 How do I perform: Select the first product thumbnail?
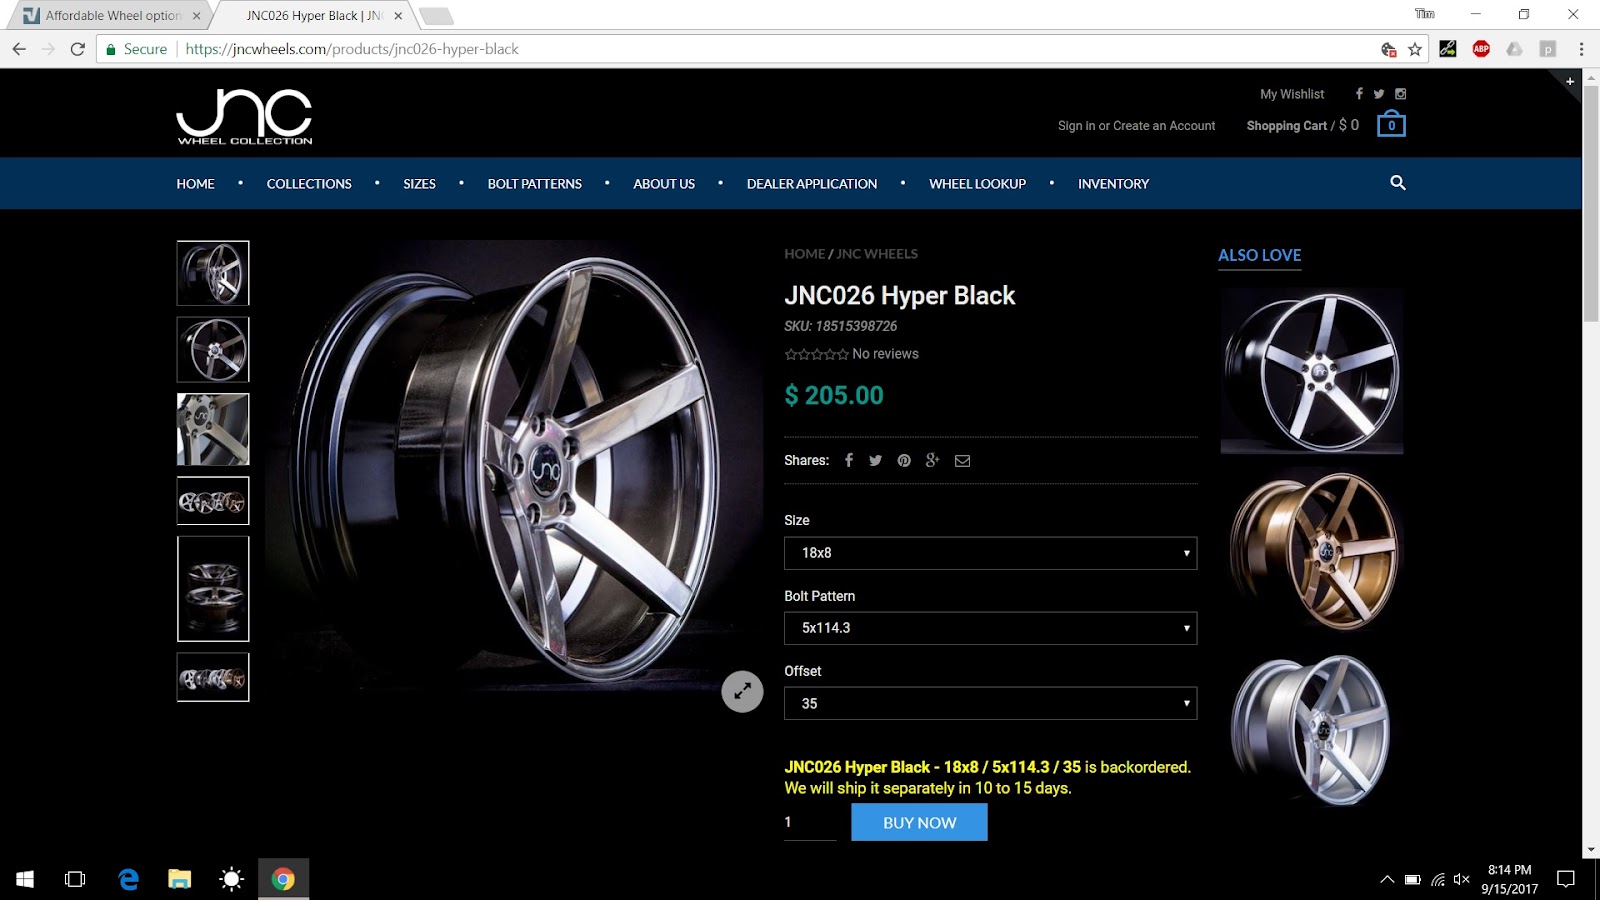pos(213,273)
